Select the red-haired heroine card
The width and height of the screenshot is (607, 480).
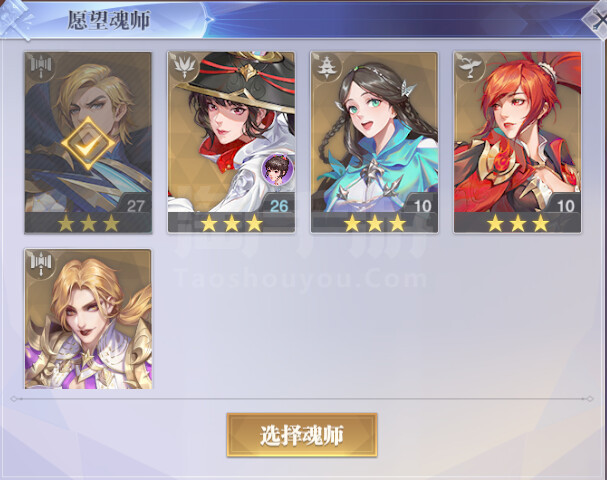pyautogui.click(x=518, y=142)
